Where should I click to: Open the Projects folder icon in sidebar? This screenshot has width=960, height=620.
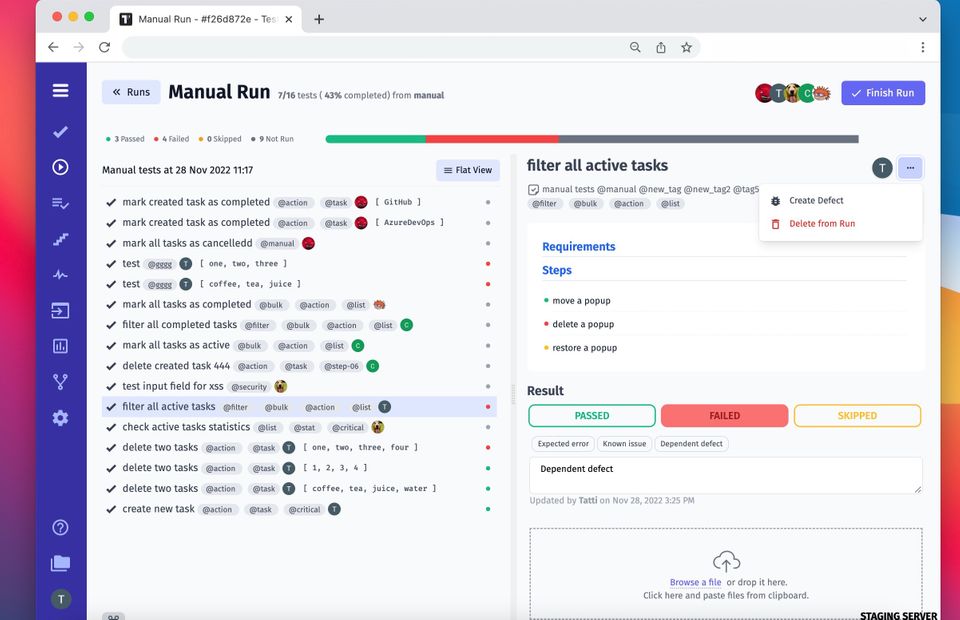coord(60,563)
